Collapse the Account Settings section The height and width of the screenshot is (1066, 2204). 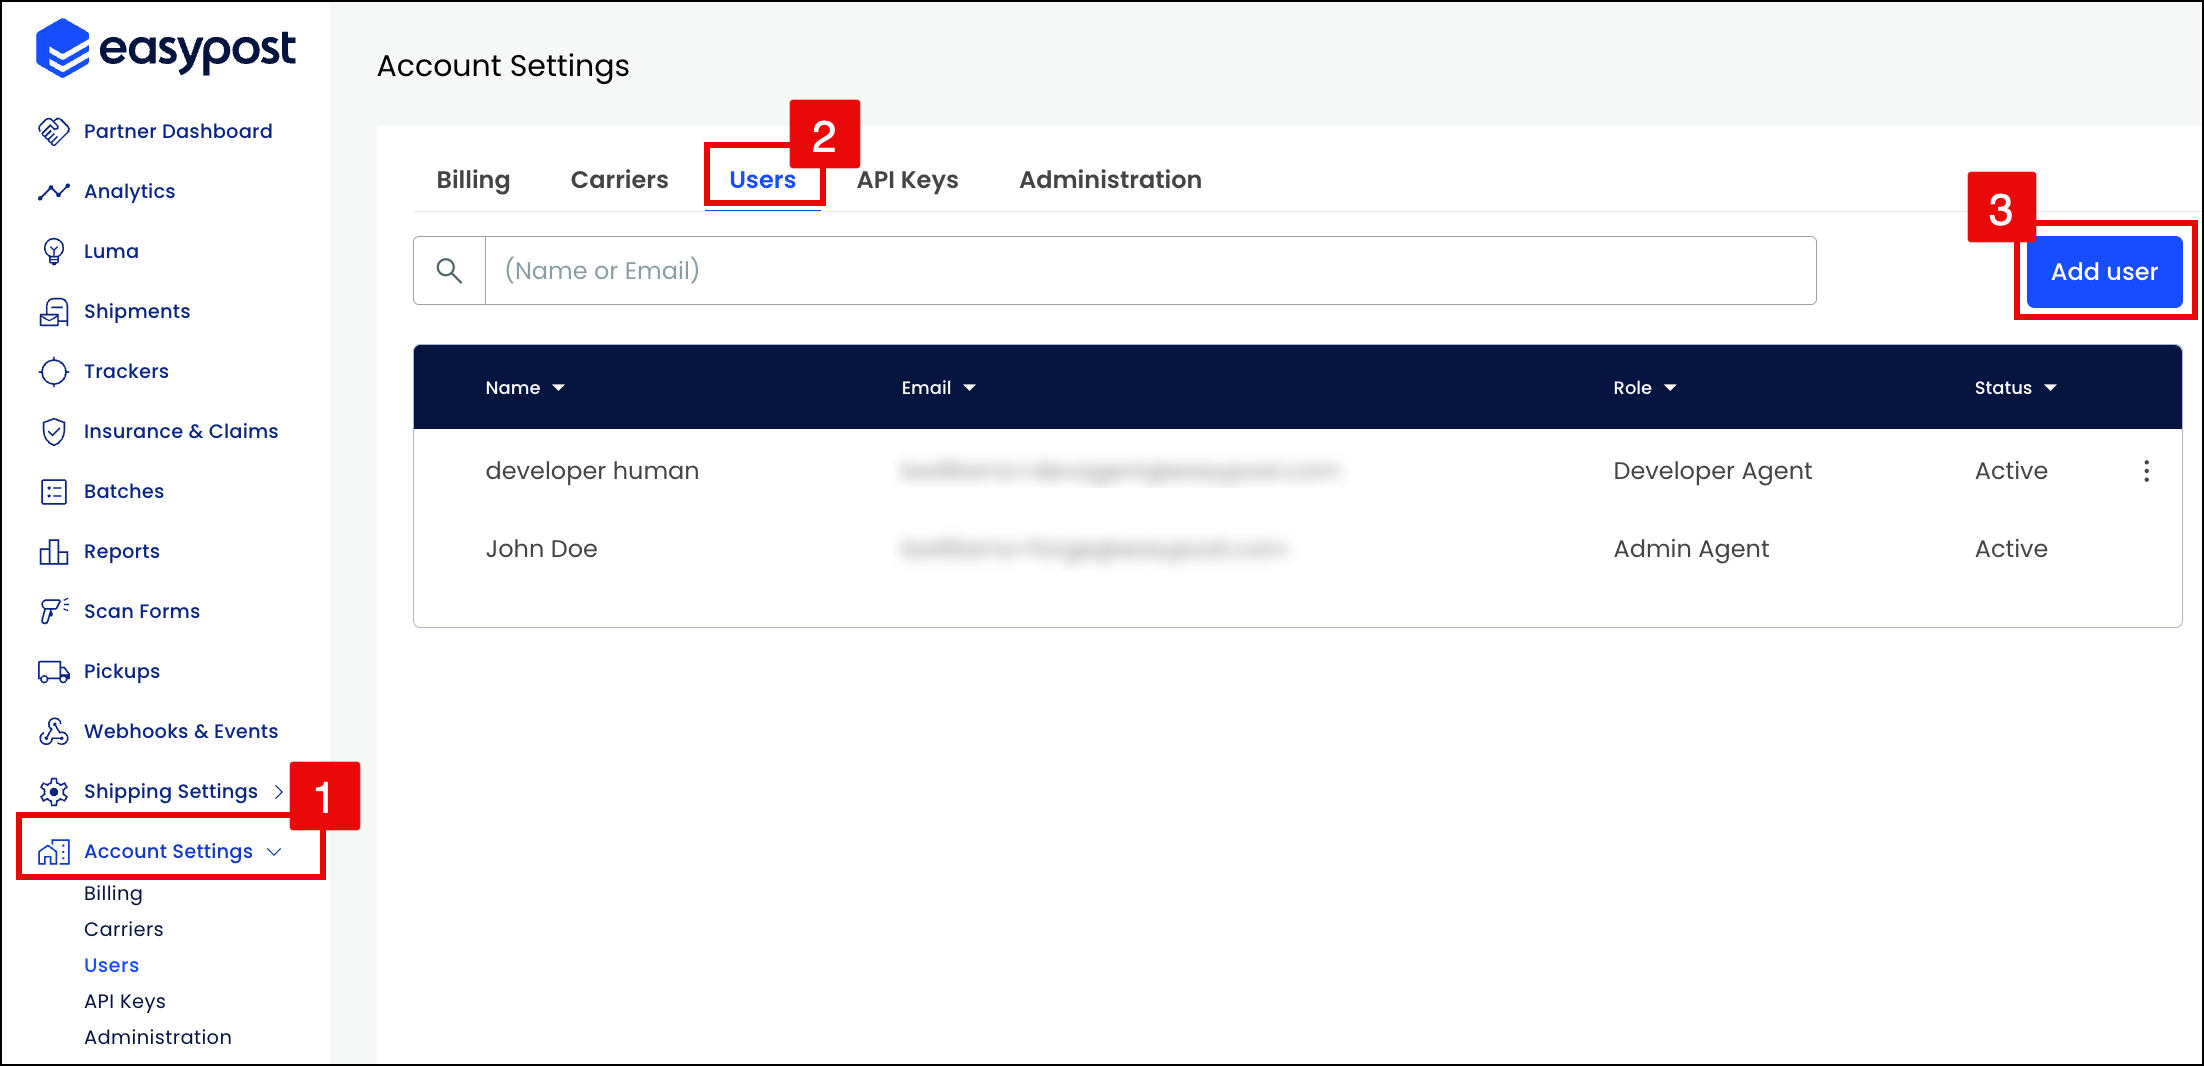pyautogui.click(x=274, y=851)
